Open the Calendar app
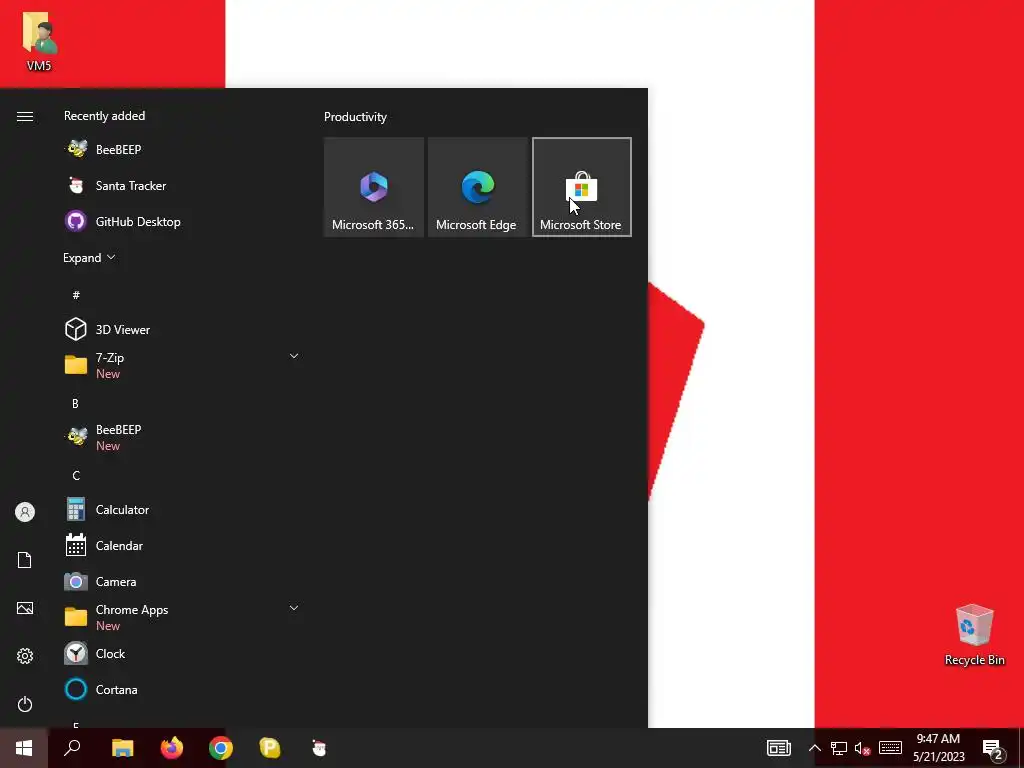The height and width of the screenshot is (768, 1024). [x=183, y=545]
